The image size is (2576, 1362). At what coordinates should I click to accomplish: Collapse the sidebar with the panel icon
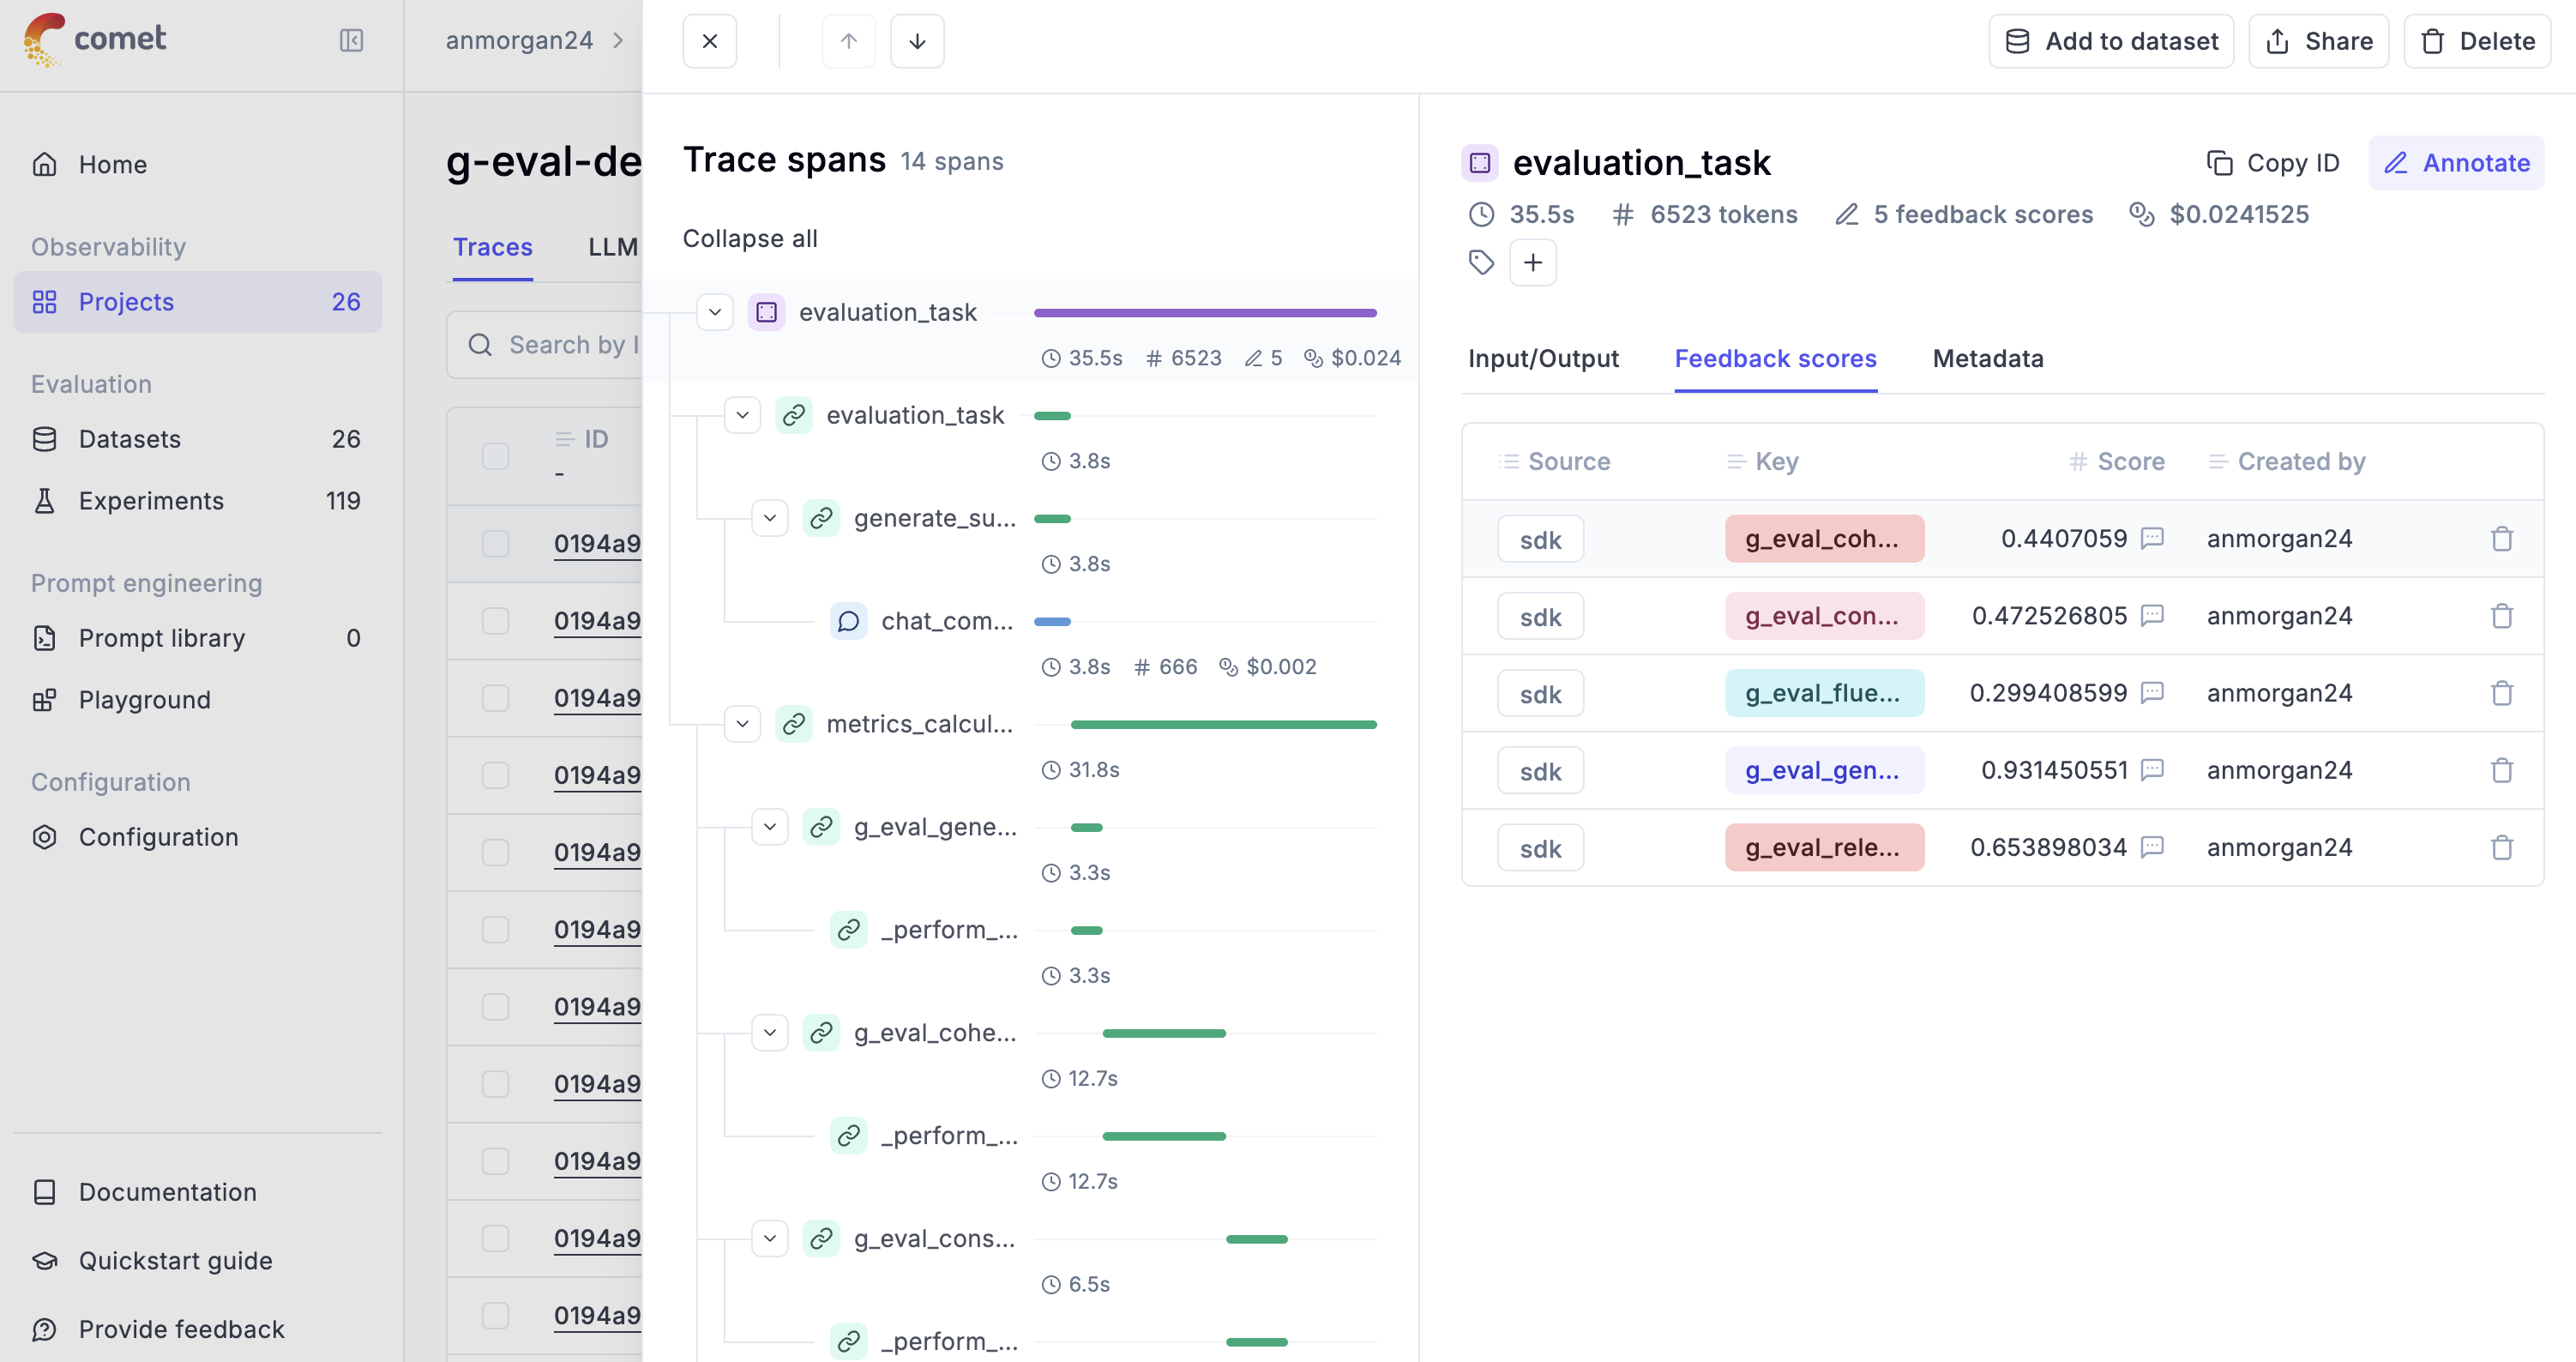351,40
